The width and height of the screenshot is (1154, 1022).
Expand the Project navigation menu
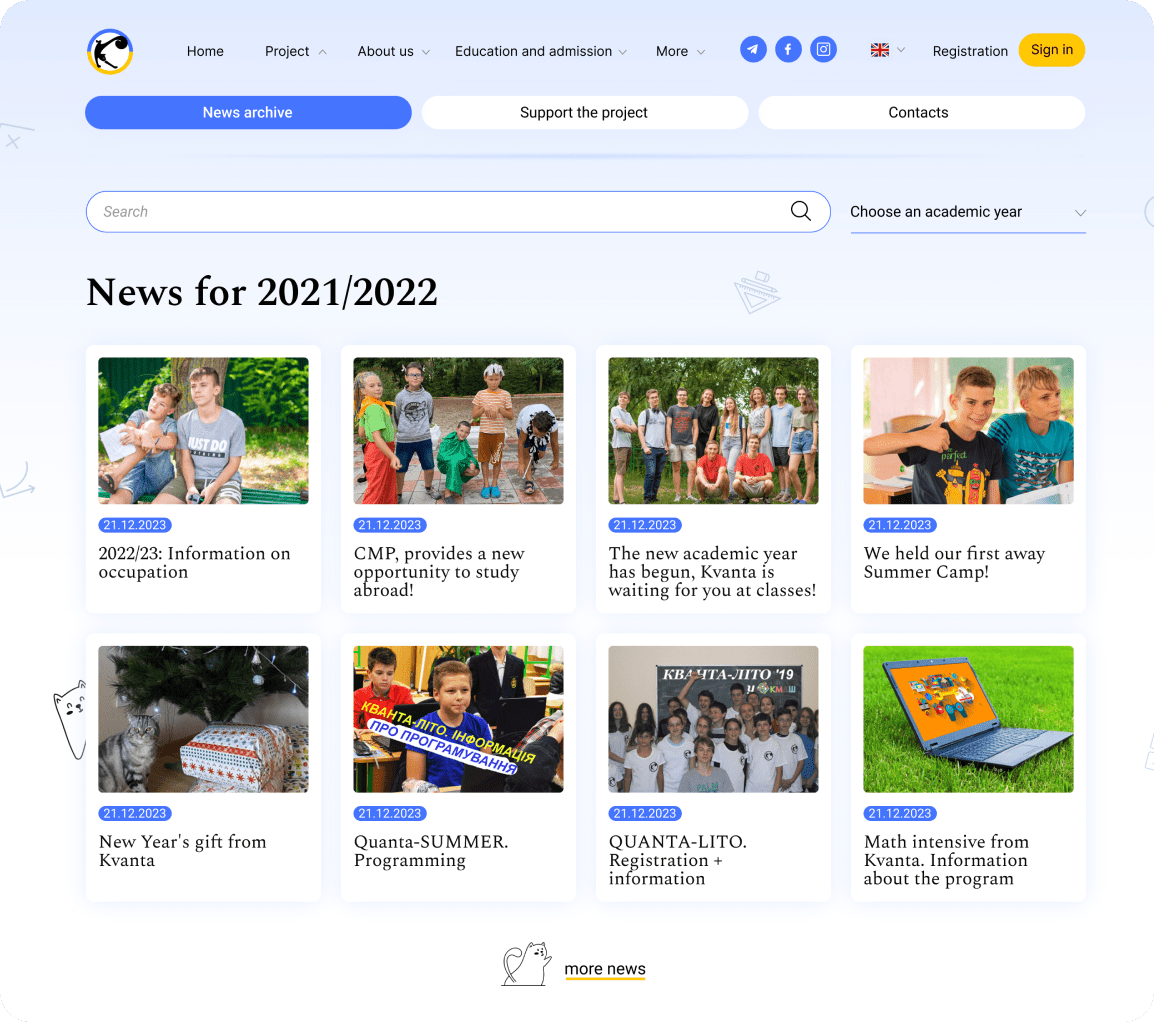point(287,51)
